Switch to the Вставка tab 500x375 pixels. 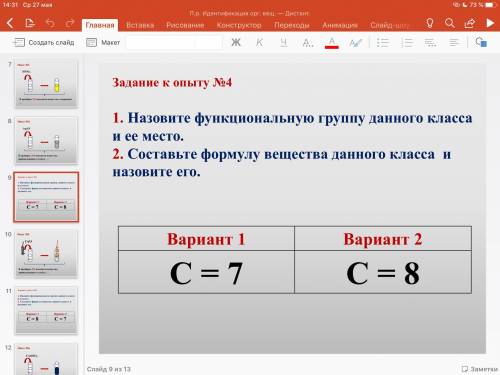point(140,25)
